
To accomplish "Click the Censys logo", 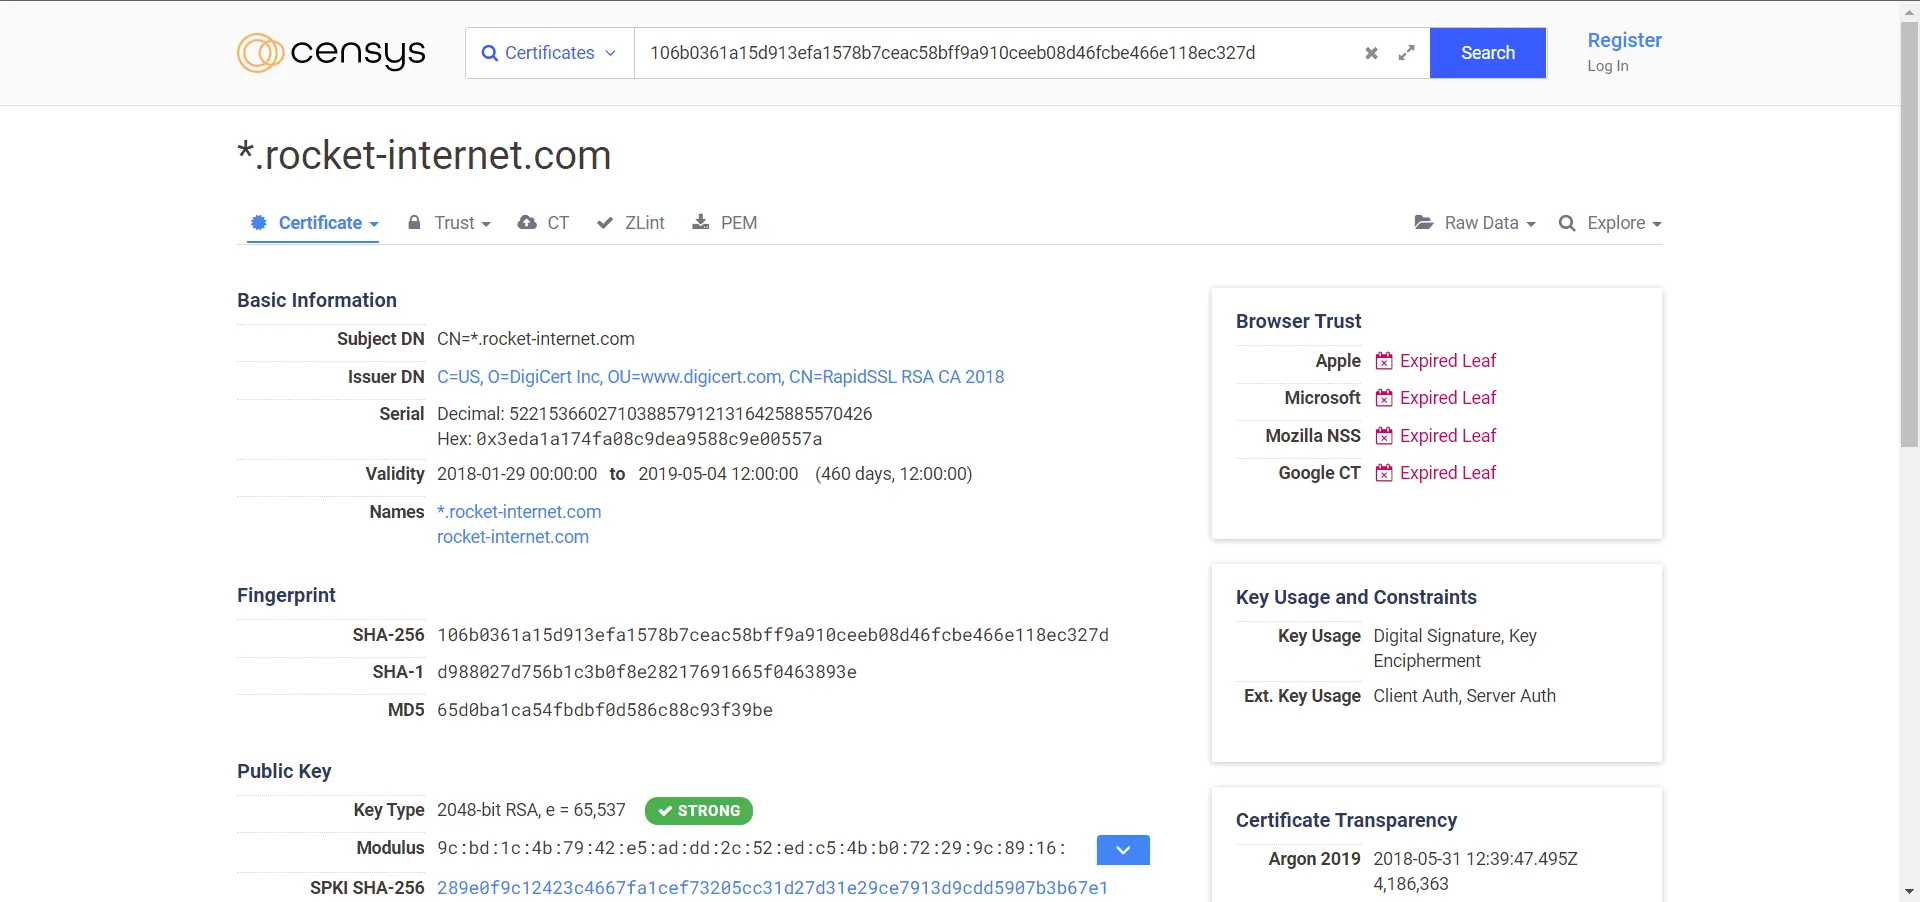I will (331, 53).
